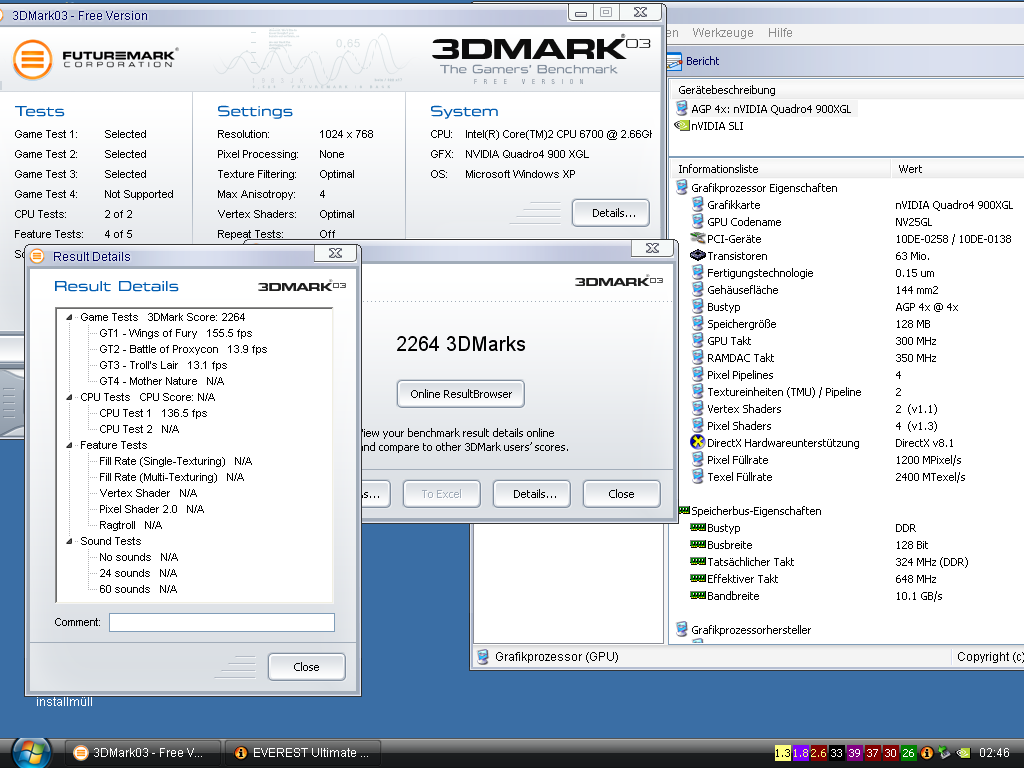1024x768 pixels.
Task: Click the Online ResultBrowser button
Action: pyautogui.click(x=460, y=394)
